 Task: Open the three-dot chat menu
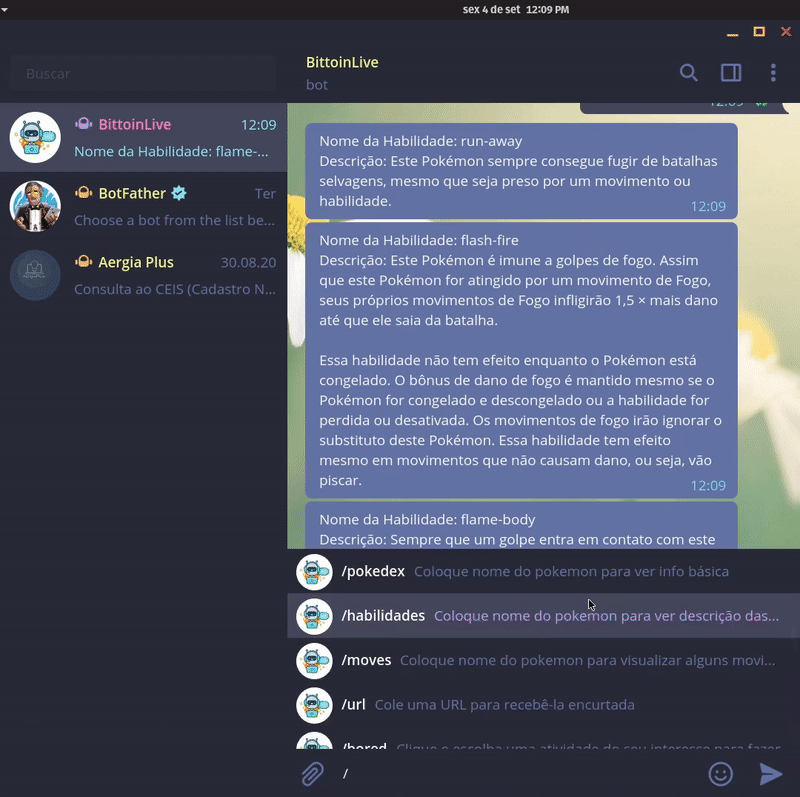click(x=773, y=73)
